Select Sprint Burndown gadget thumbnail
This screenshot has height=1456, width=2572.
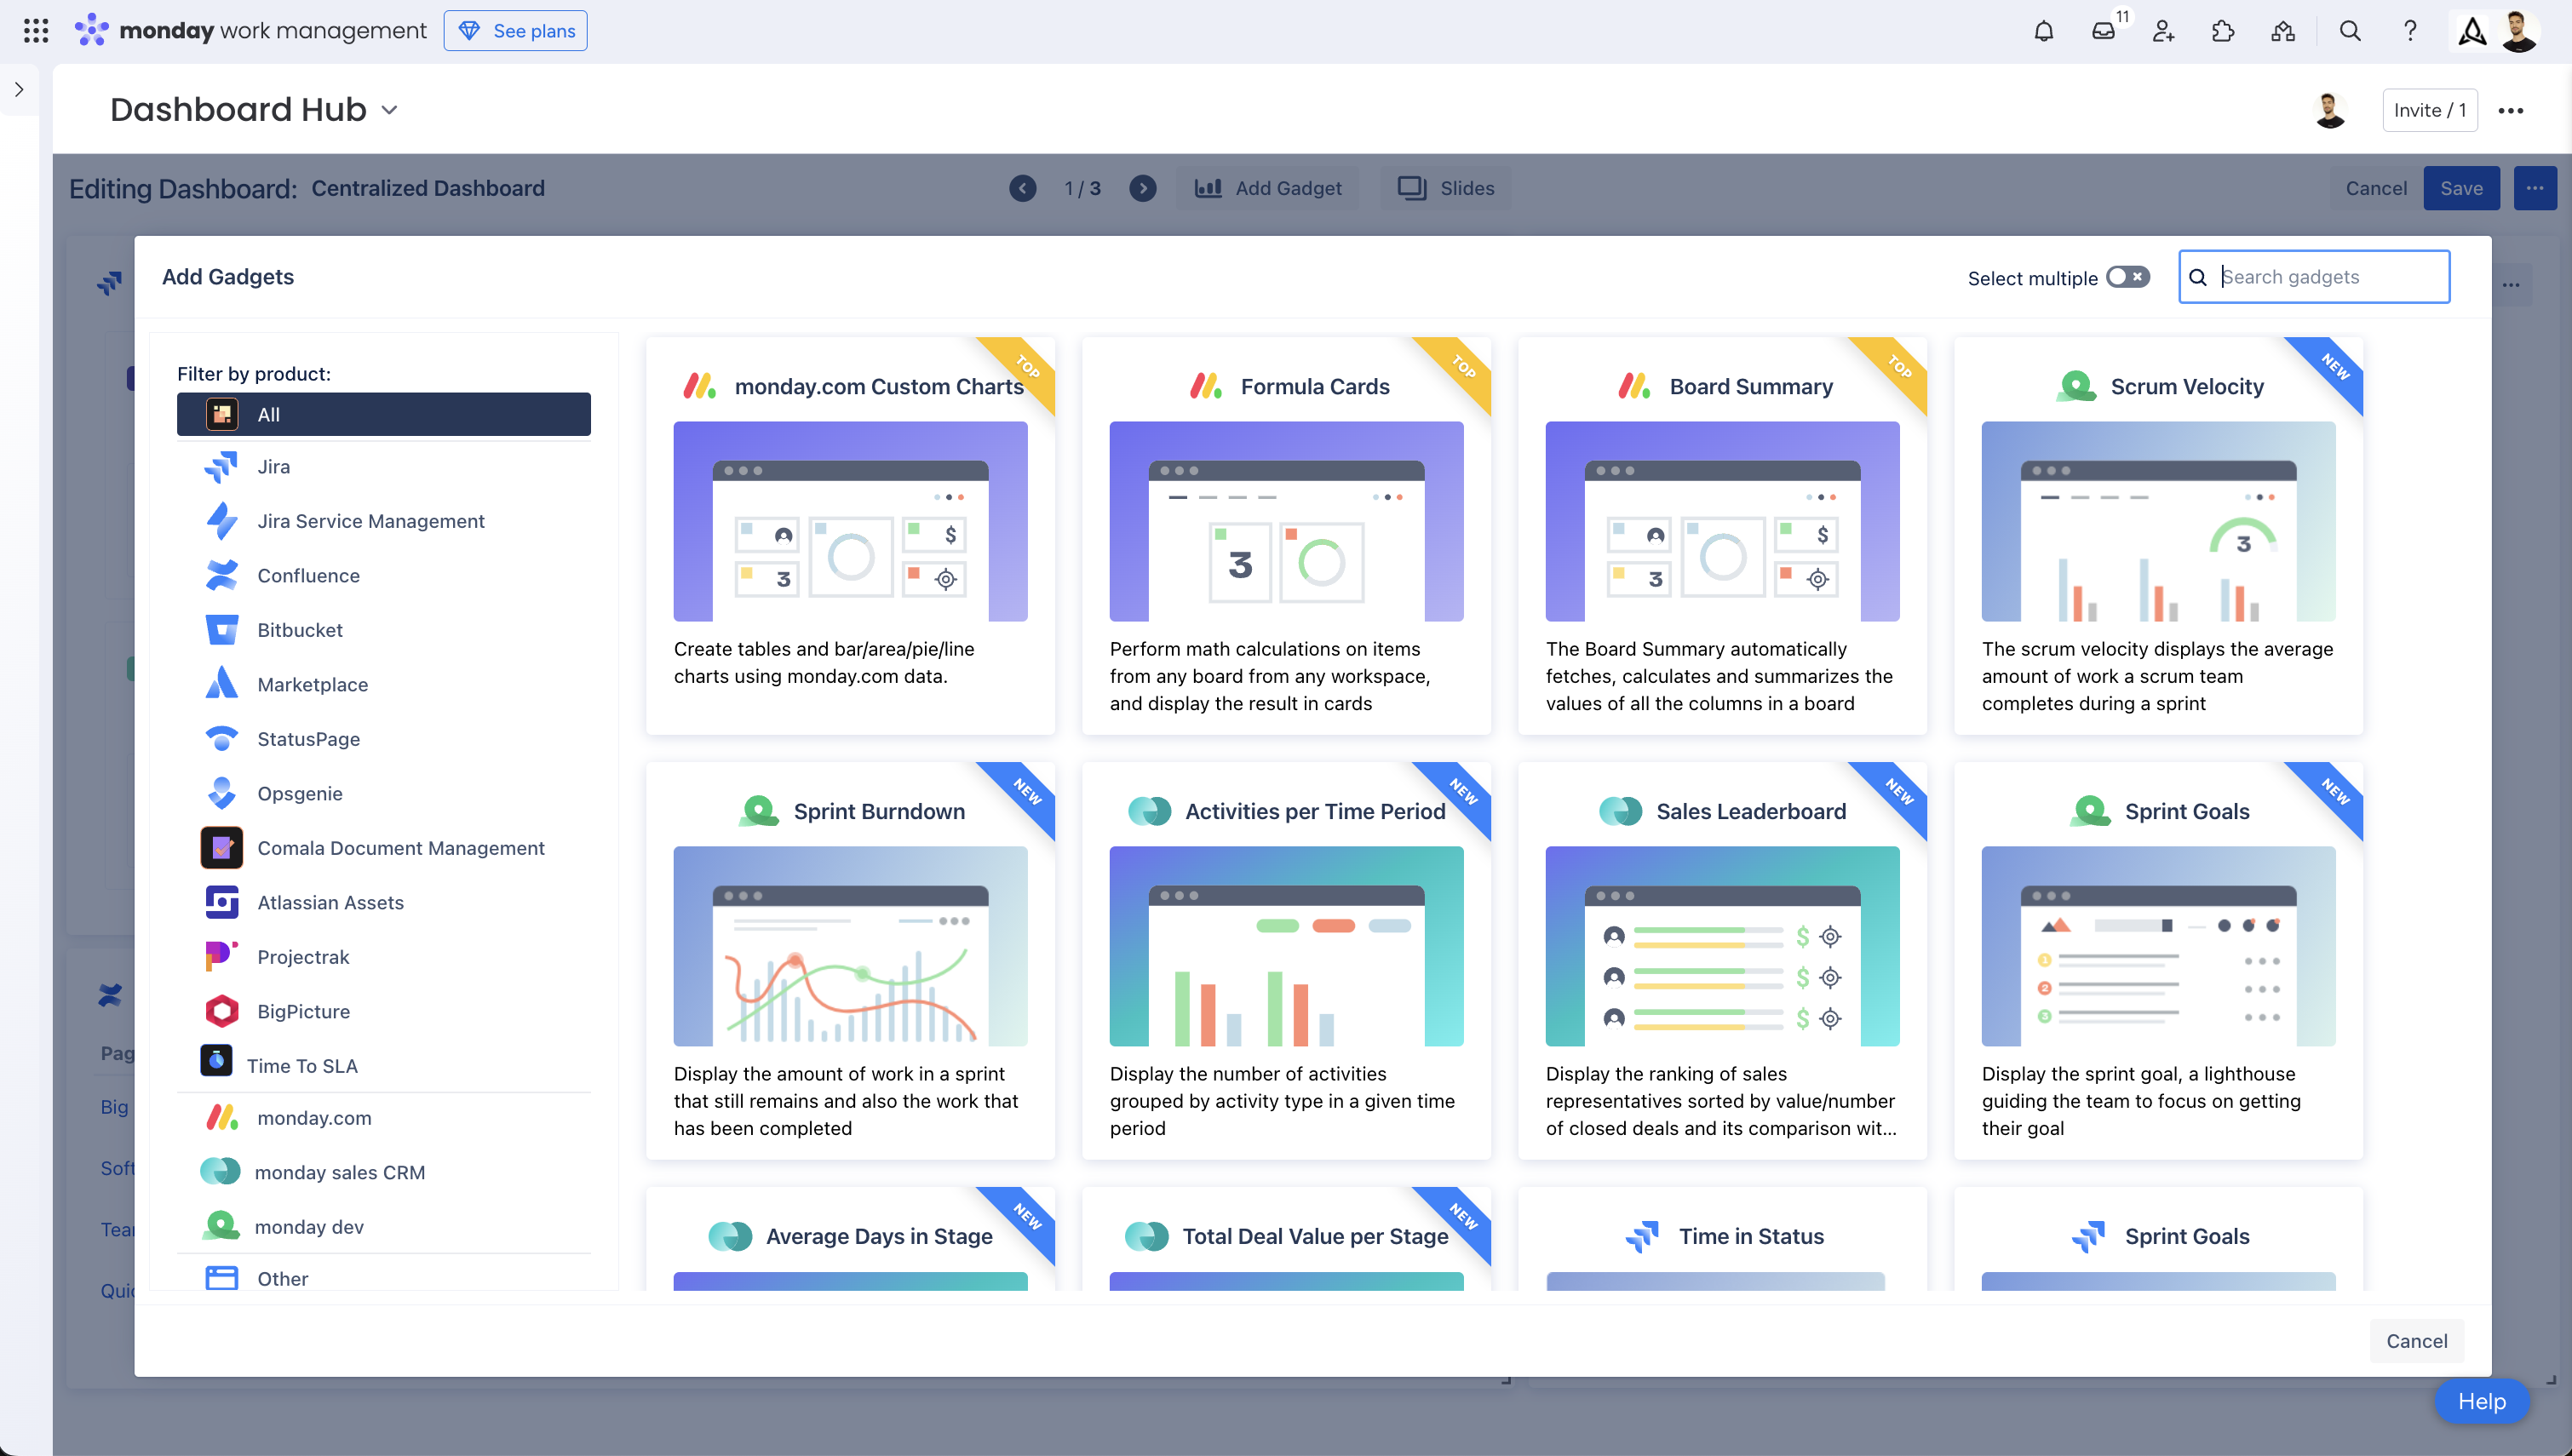(x=850, y=946)
